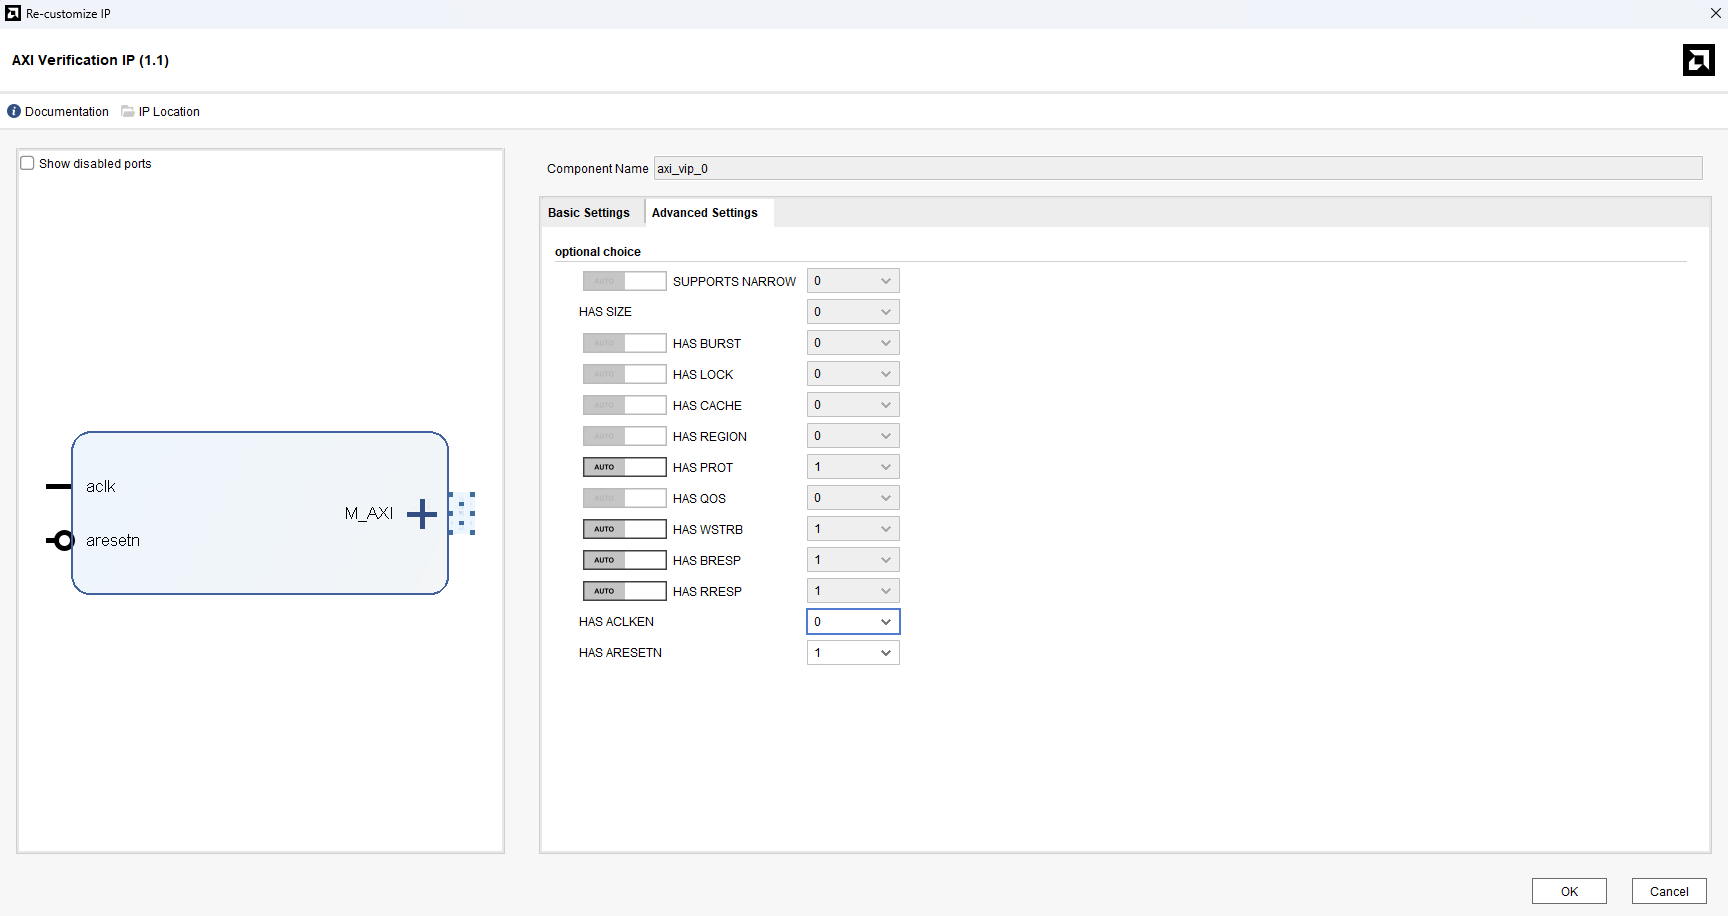Click the M_AXI bus connector dots
The image size is (1728, 916).
[463, 514]
